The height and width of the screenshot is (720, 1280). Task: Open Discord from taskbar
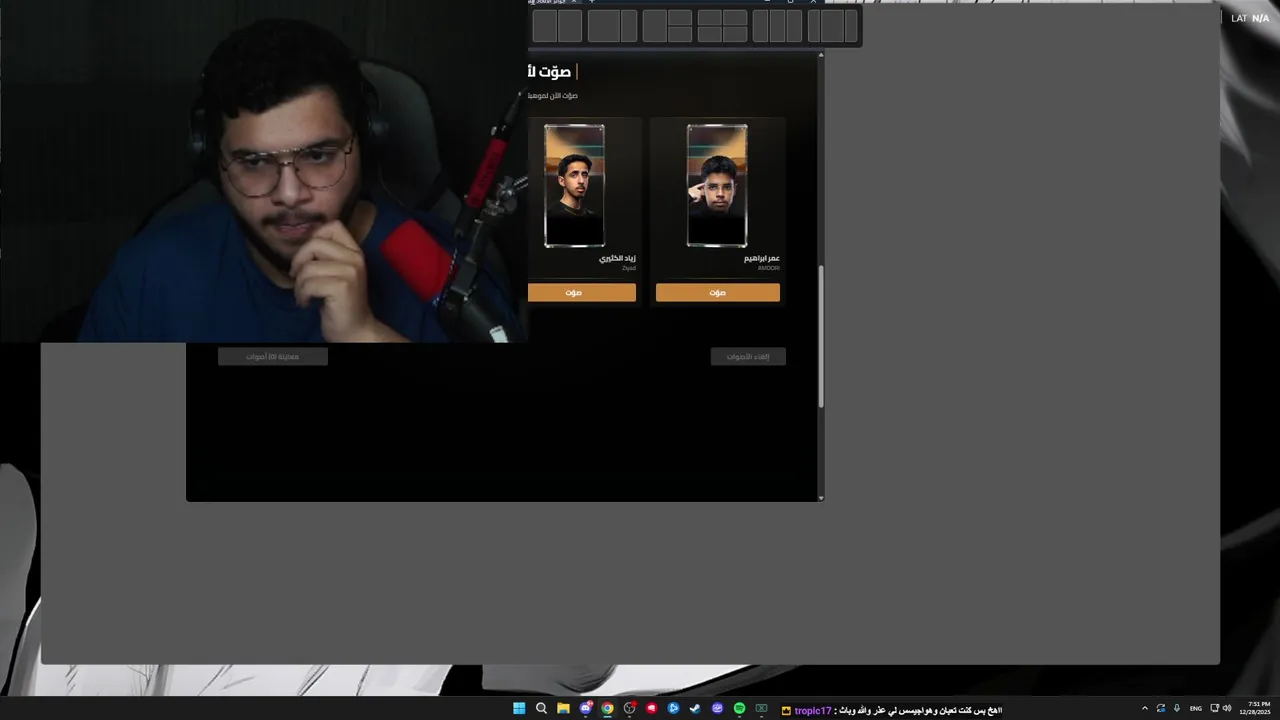(585, 709)
